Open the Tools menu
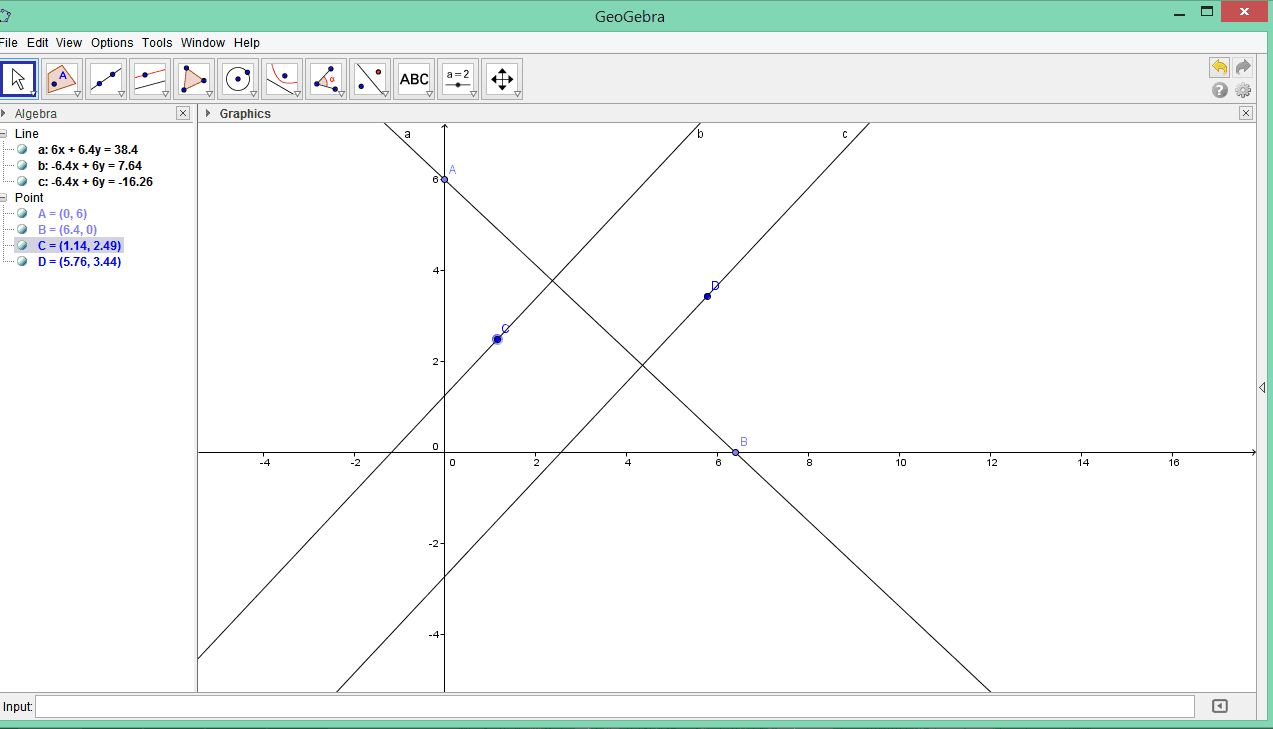Screen dimensions: 1273x729 click(157, 42)
